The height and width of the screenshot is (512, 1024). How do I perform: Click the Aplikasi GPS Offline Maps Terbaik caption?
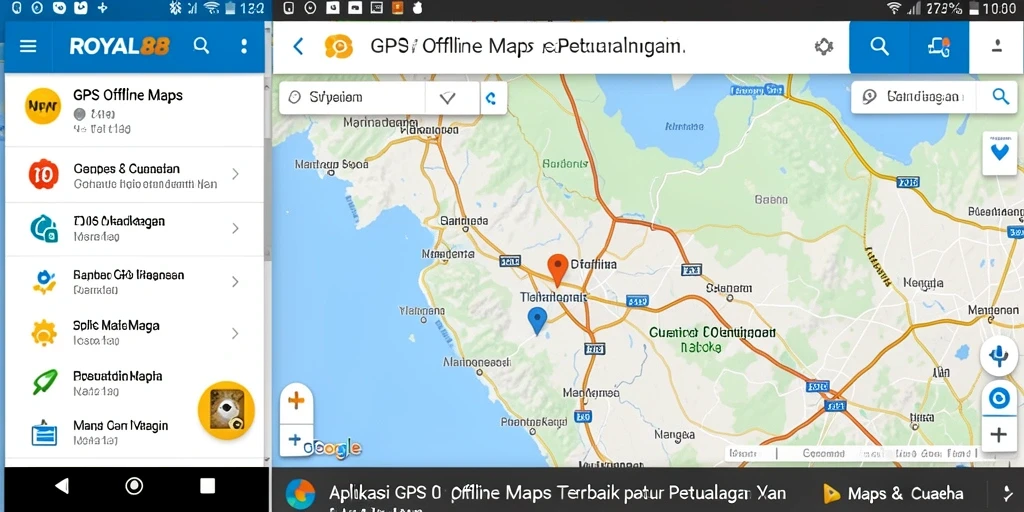pos(557,493)
